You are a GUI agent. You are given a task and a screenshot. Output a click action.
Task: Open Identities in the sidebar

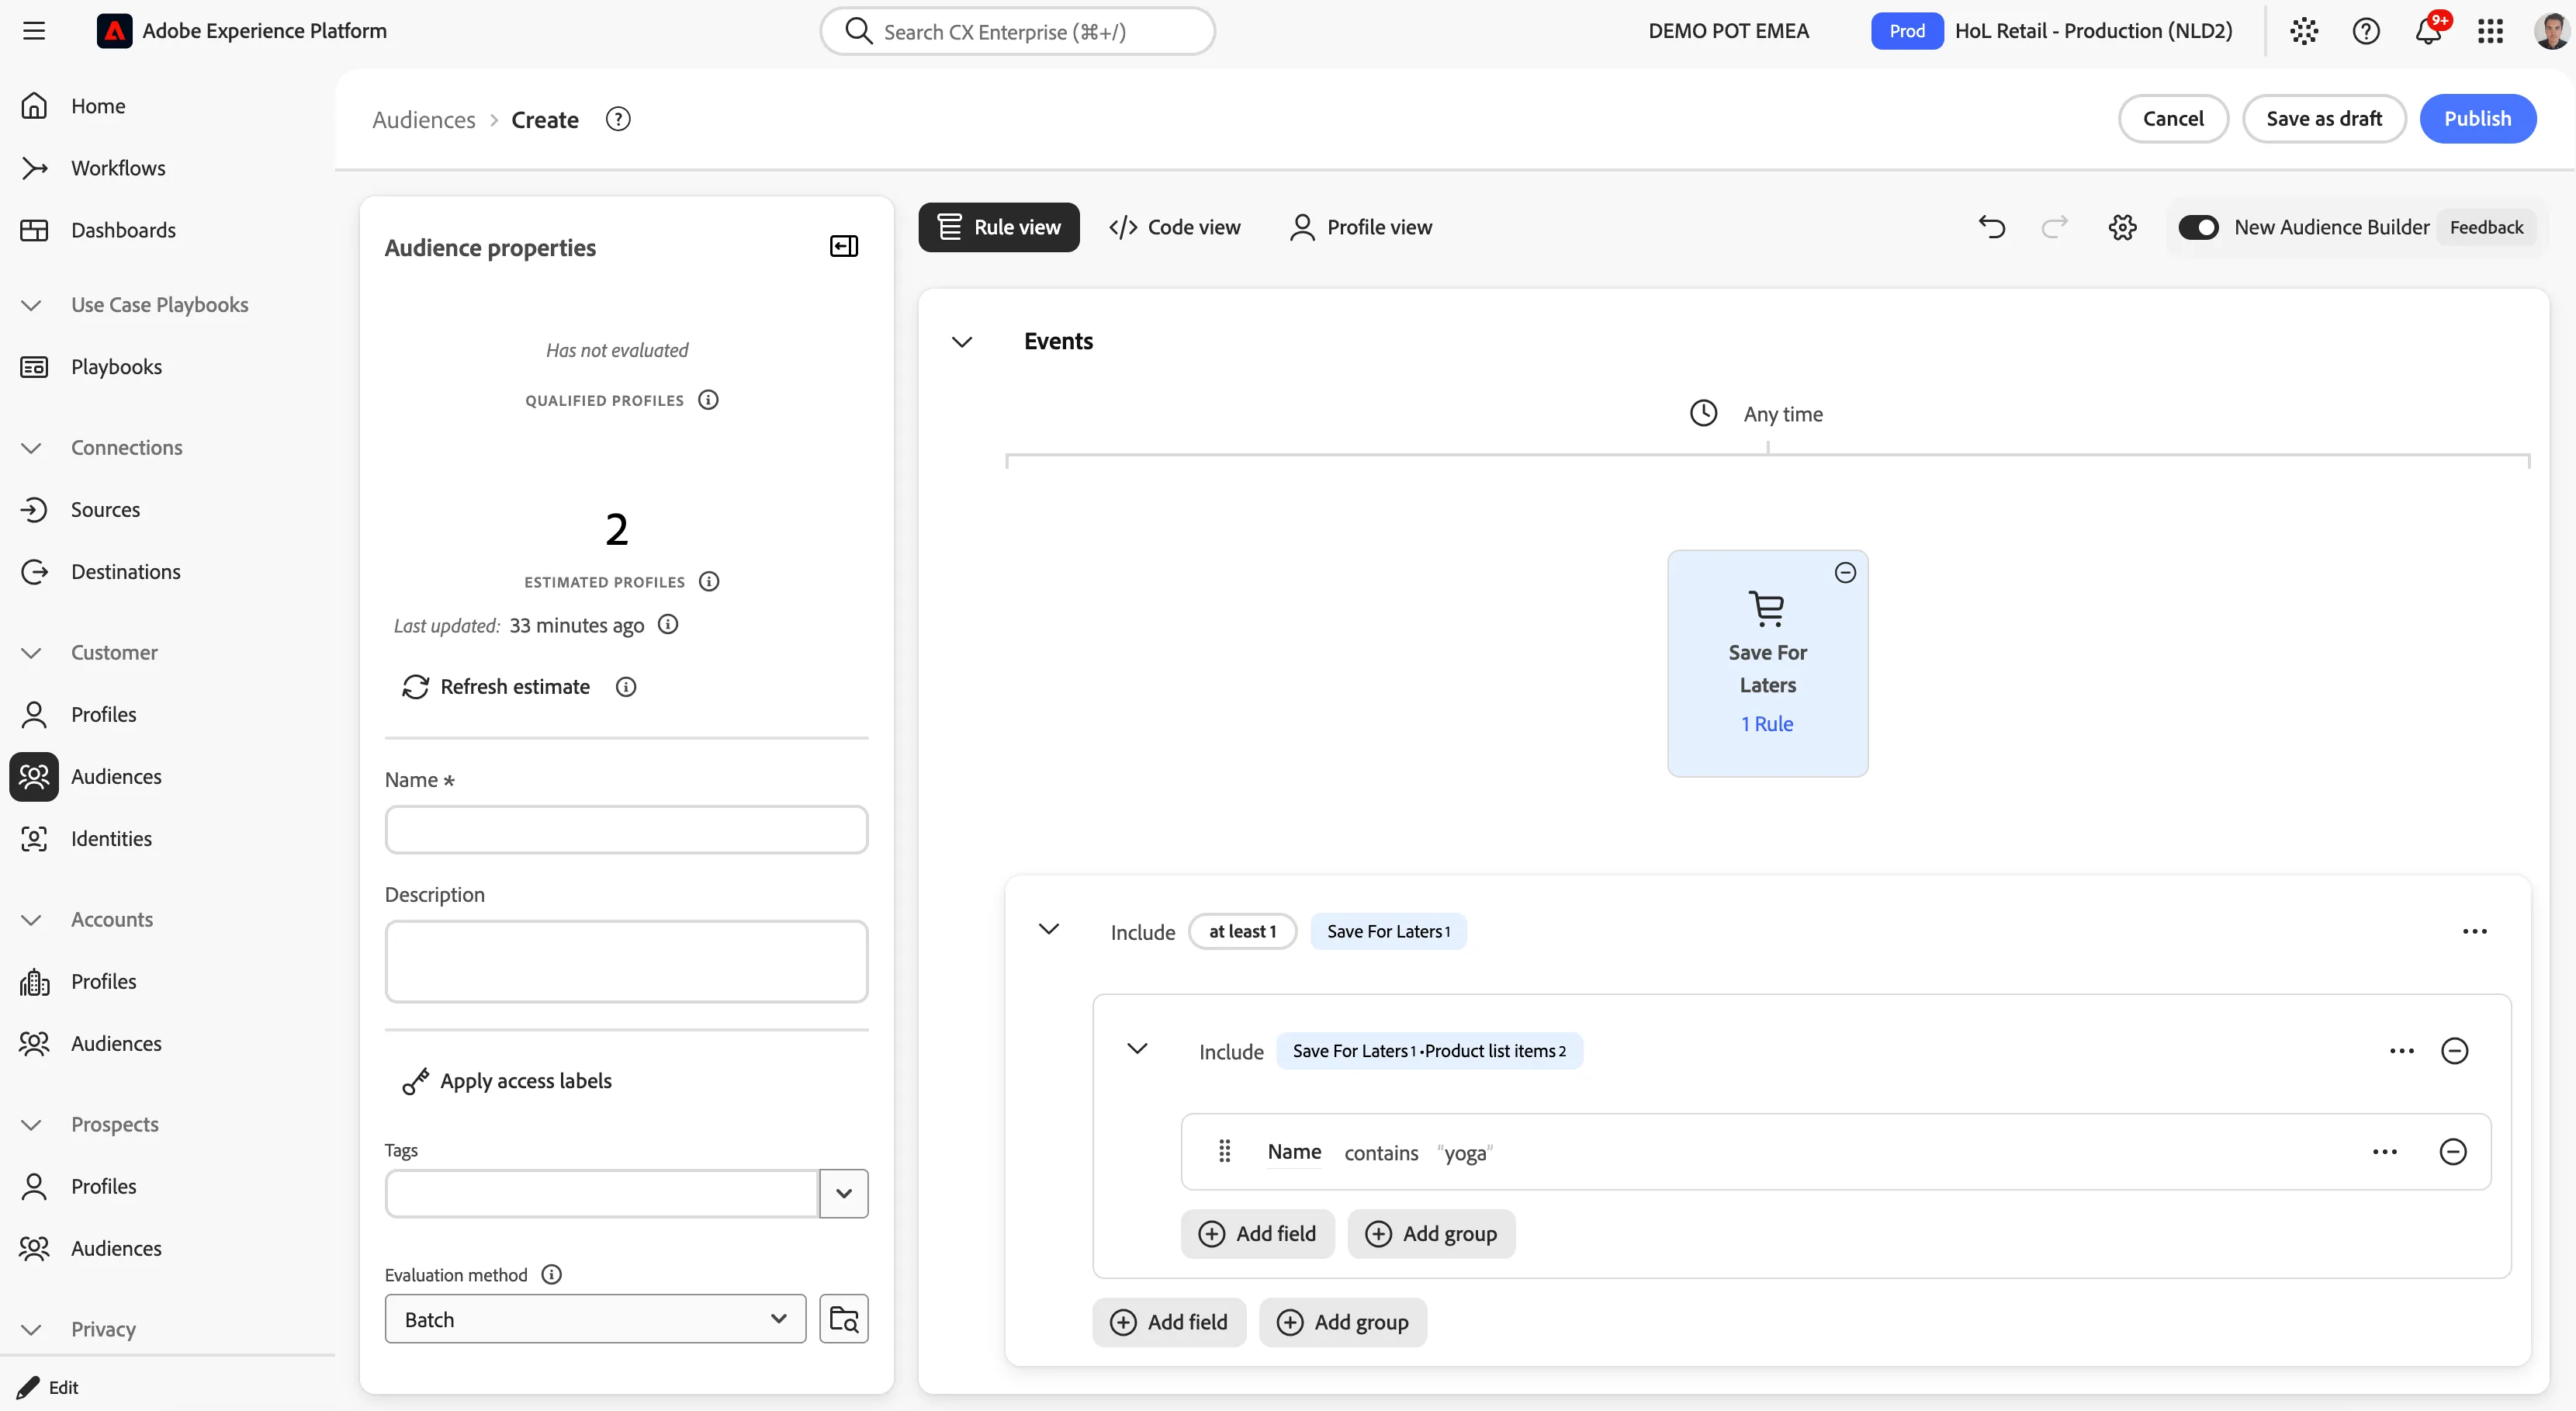111,838
